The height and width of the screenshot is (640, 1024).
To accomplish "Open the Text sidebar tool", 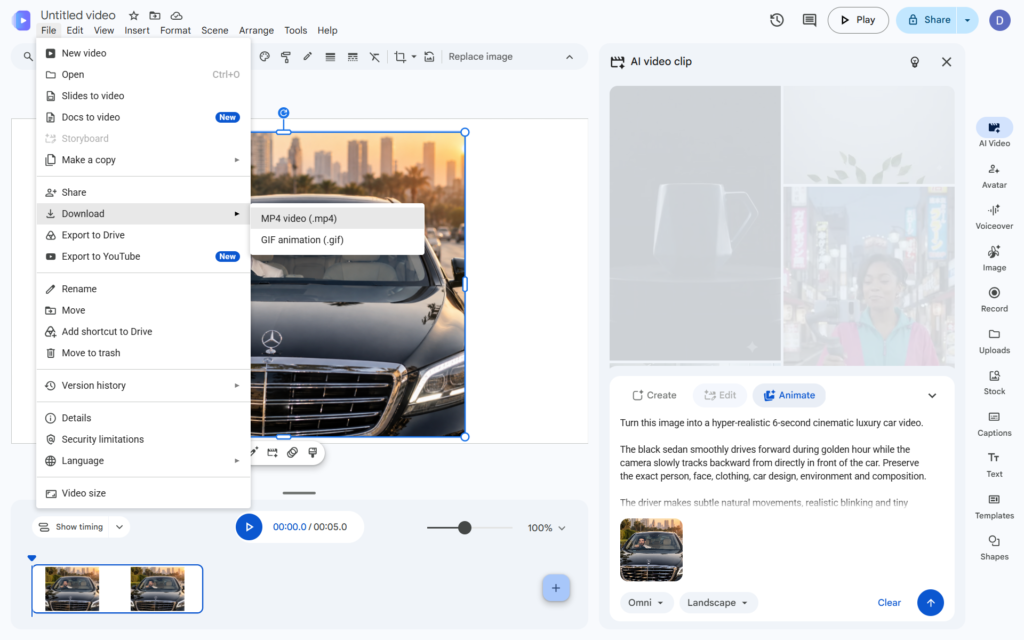I will click(994, 465).
